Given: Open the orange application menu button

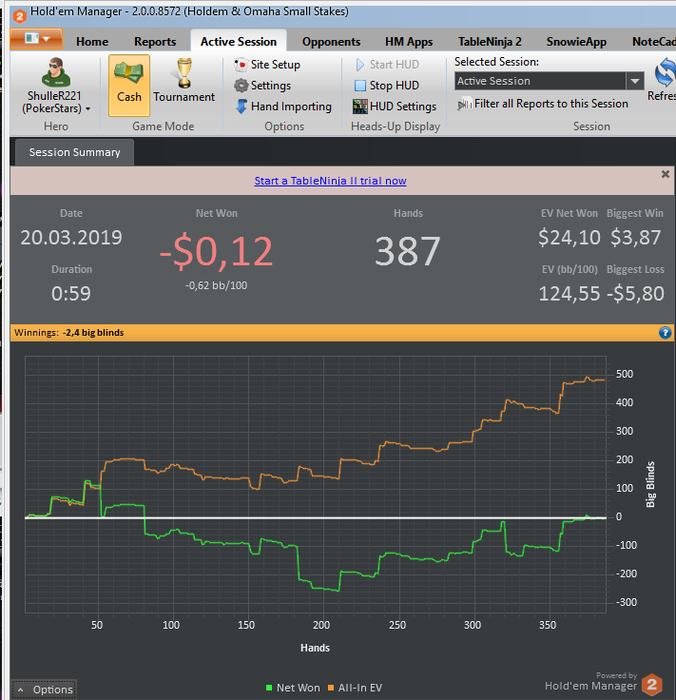Looking at the screenshot, I should point(36,39).
